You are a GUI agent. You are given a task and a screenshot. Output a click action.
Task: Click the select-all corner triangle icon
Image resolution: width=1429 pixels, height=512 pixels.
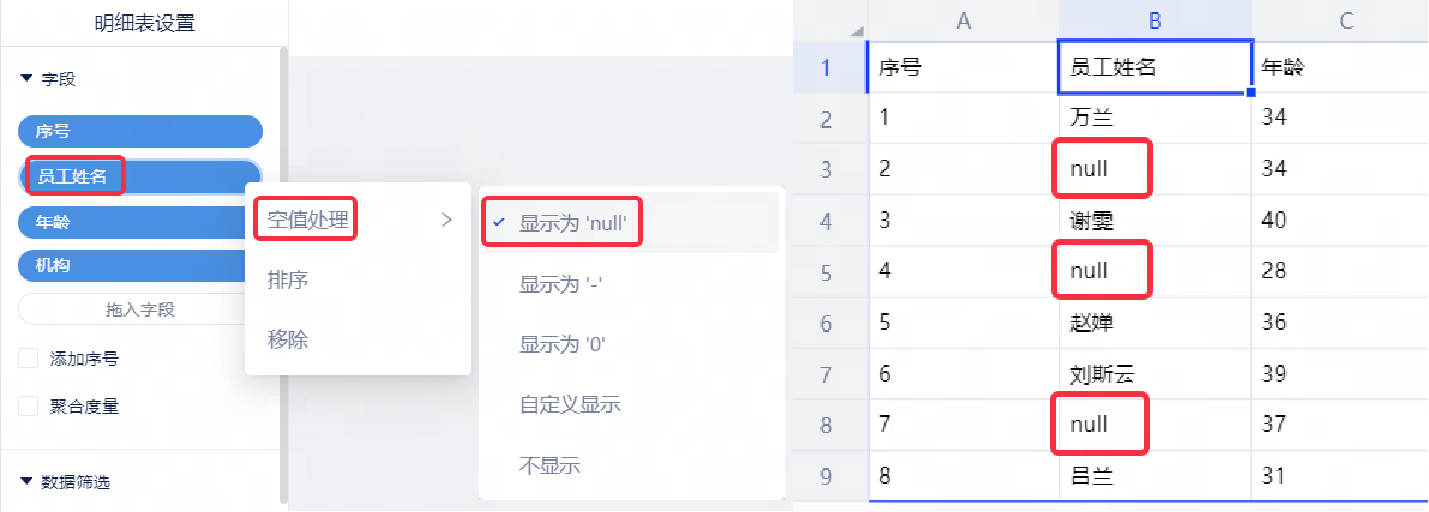(x=856, y=32)
